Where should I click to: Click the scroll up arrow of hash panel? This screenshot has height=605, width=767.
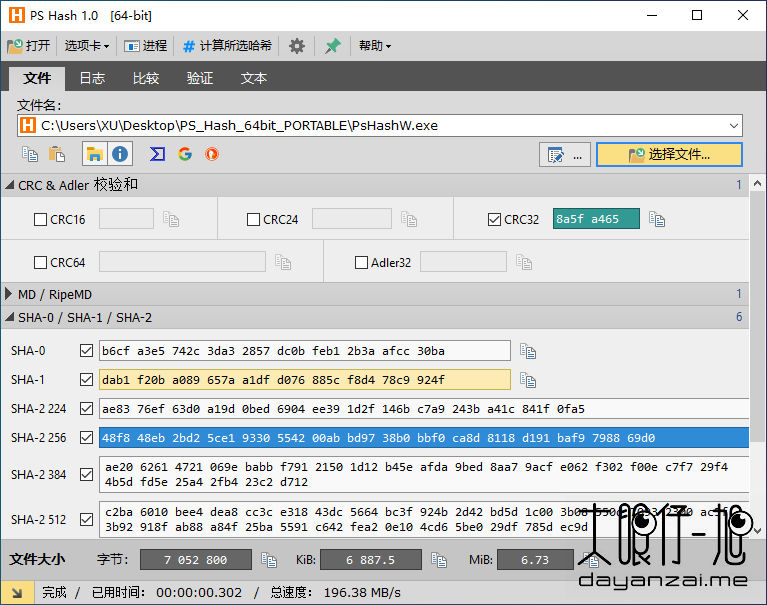[757, 184]
